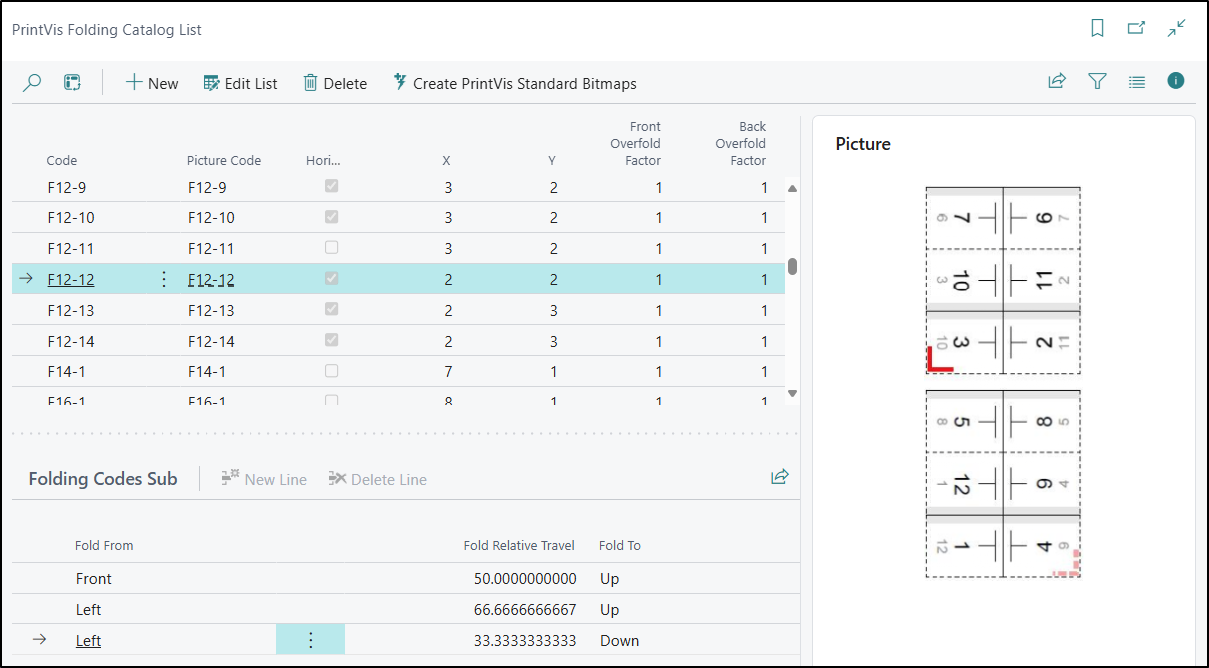Select Edit List action
This screenshot has width=1209, height=668.
click(240, 84)
